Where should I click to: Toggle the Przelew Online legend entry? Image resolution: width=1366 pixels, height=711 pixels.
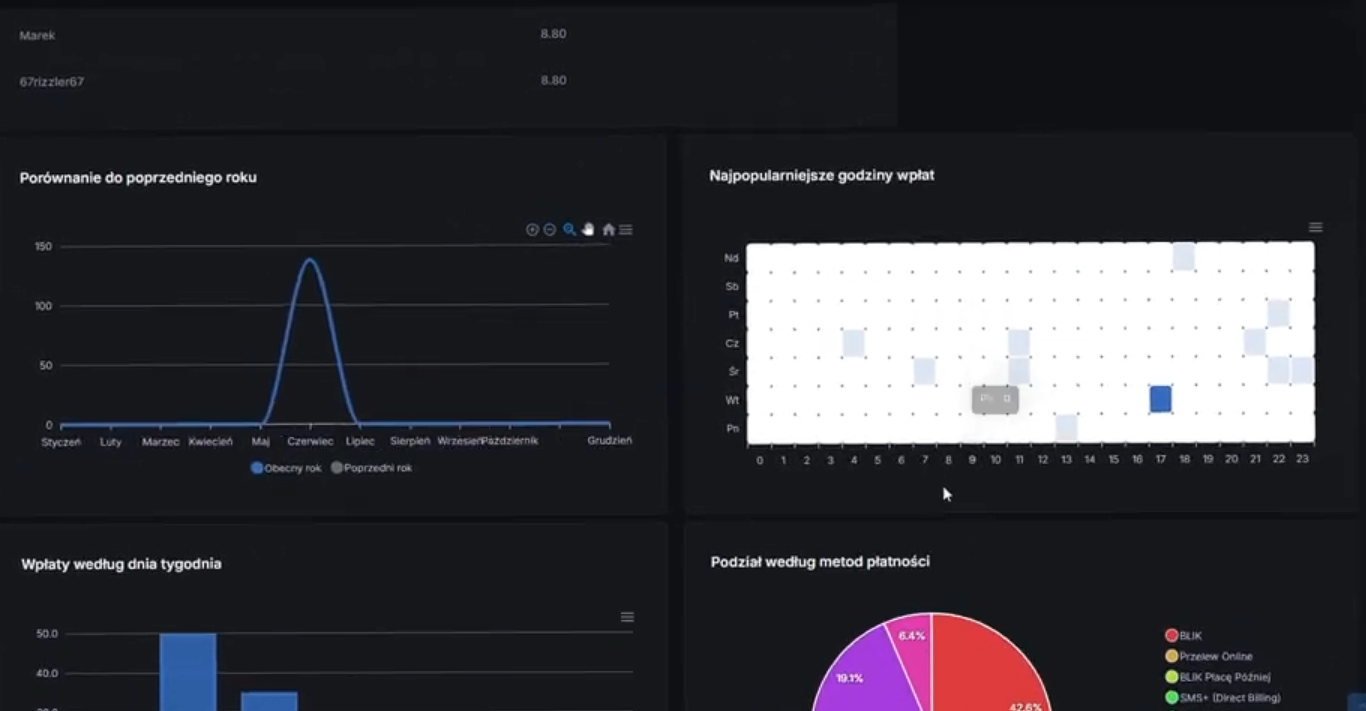(1209, 656)
